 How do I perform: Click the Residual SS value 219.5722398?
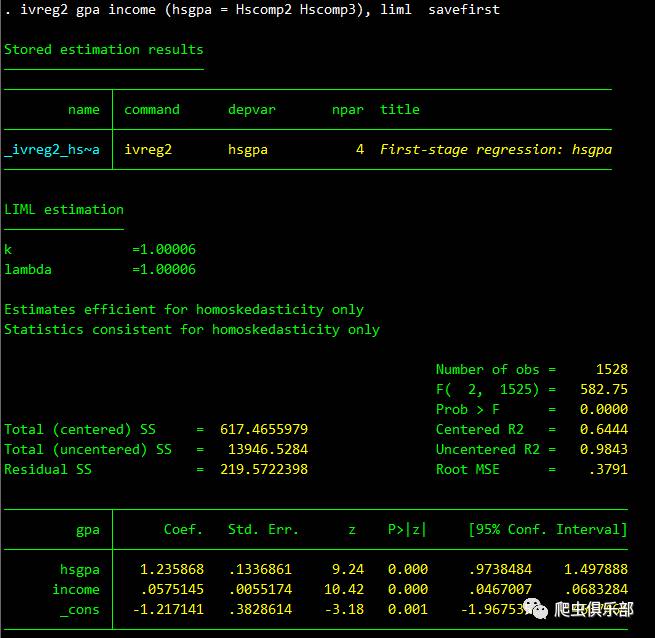264,469
